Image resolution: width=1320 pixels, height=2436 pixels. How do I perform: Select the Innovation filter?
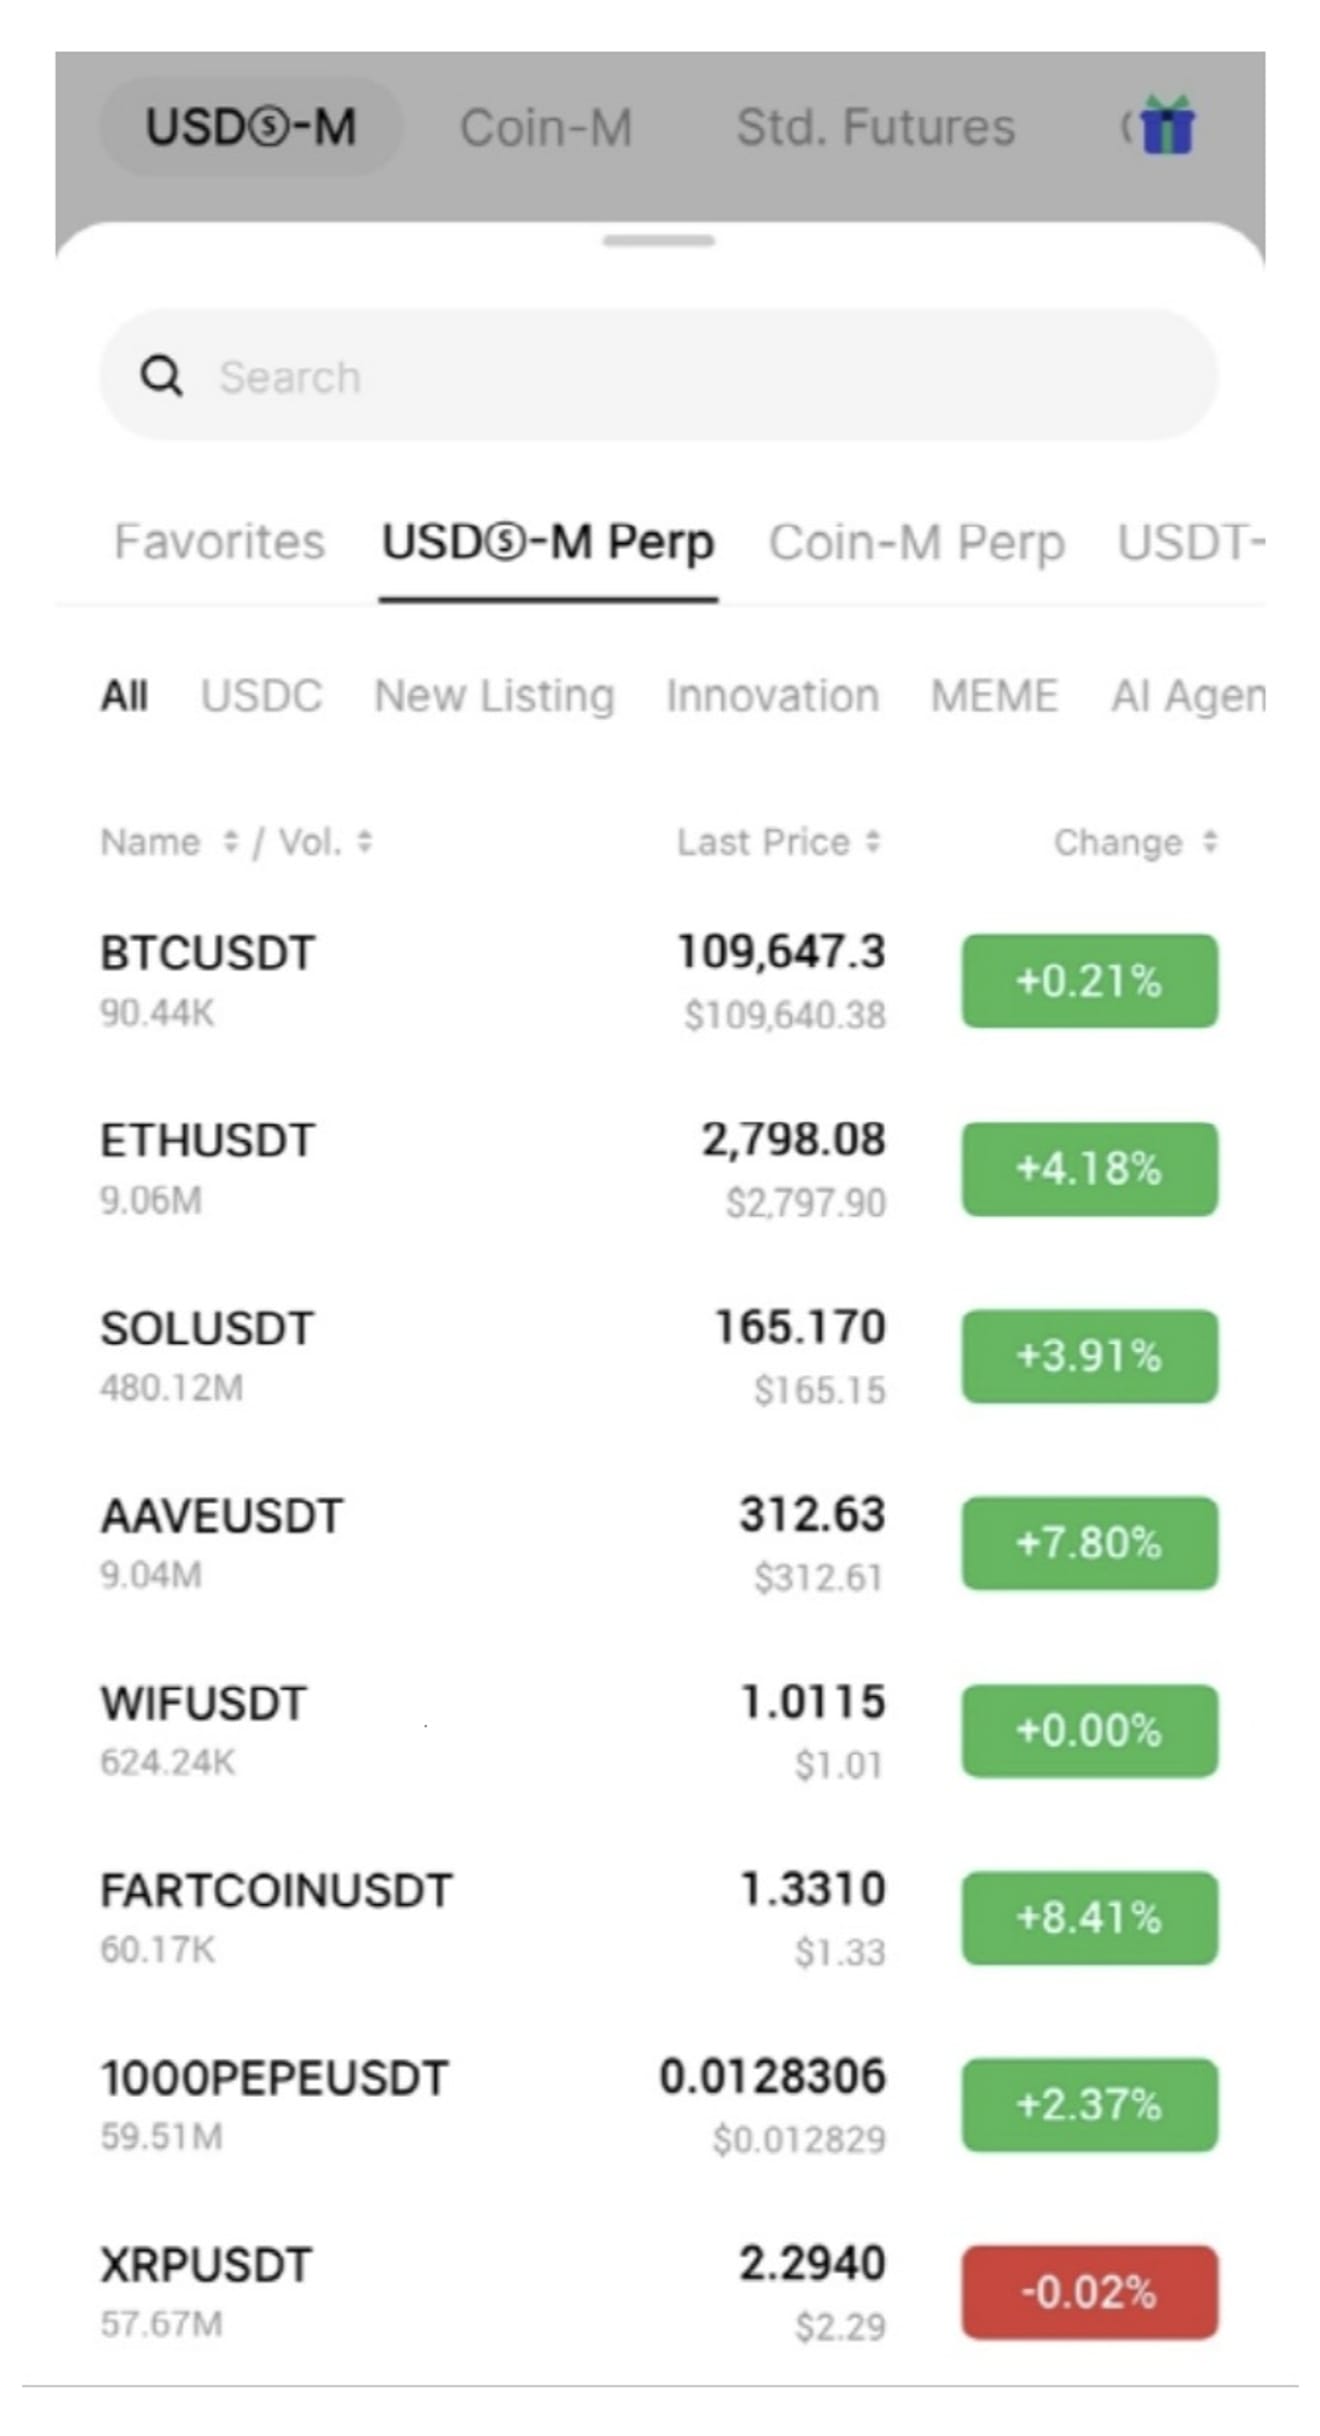773,695
